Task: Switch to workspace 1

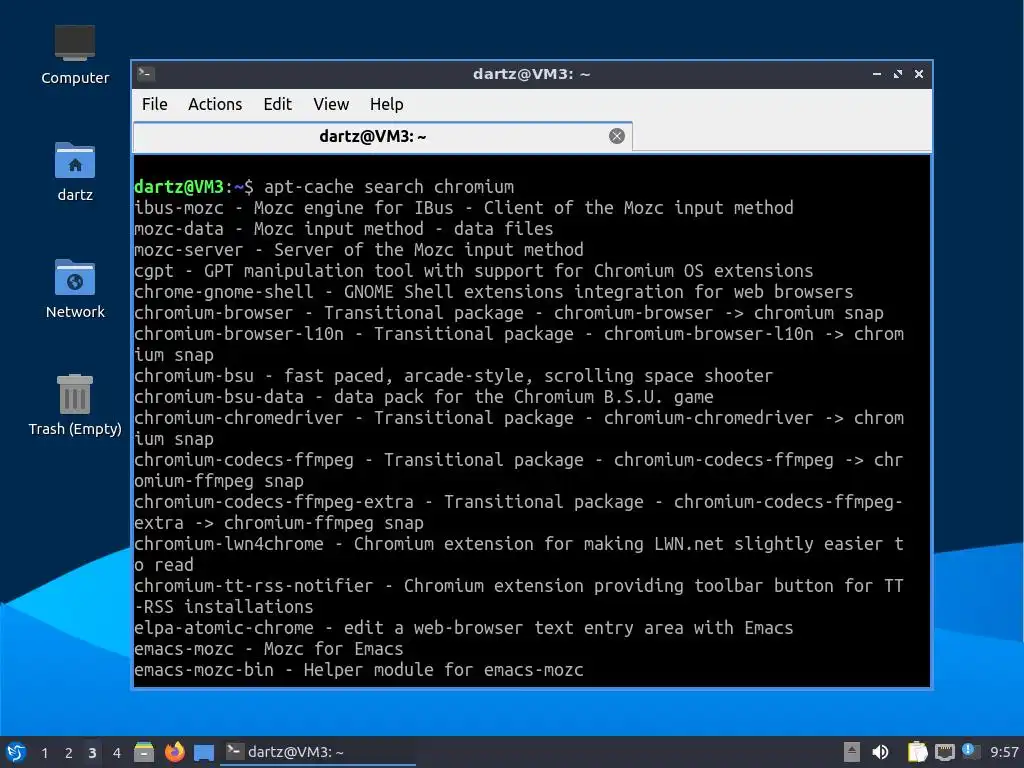Action: tap(44, 753)
